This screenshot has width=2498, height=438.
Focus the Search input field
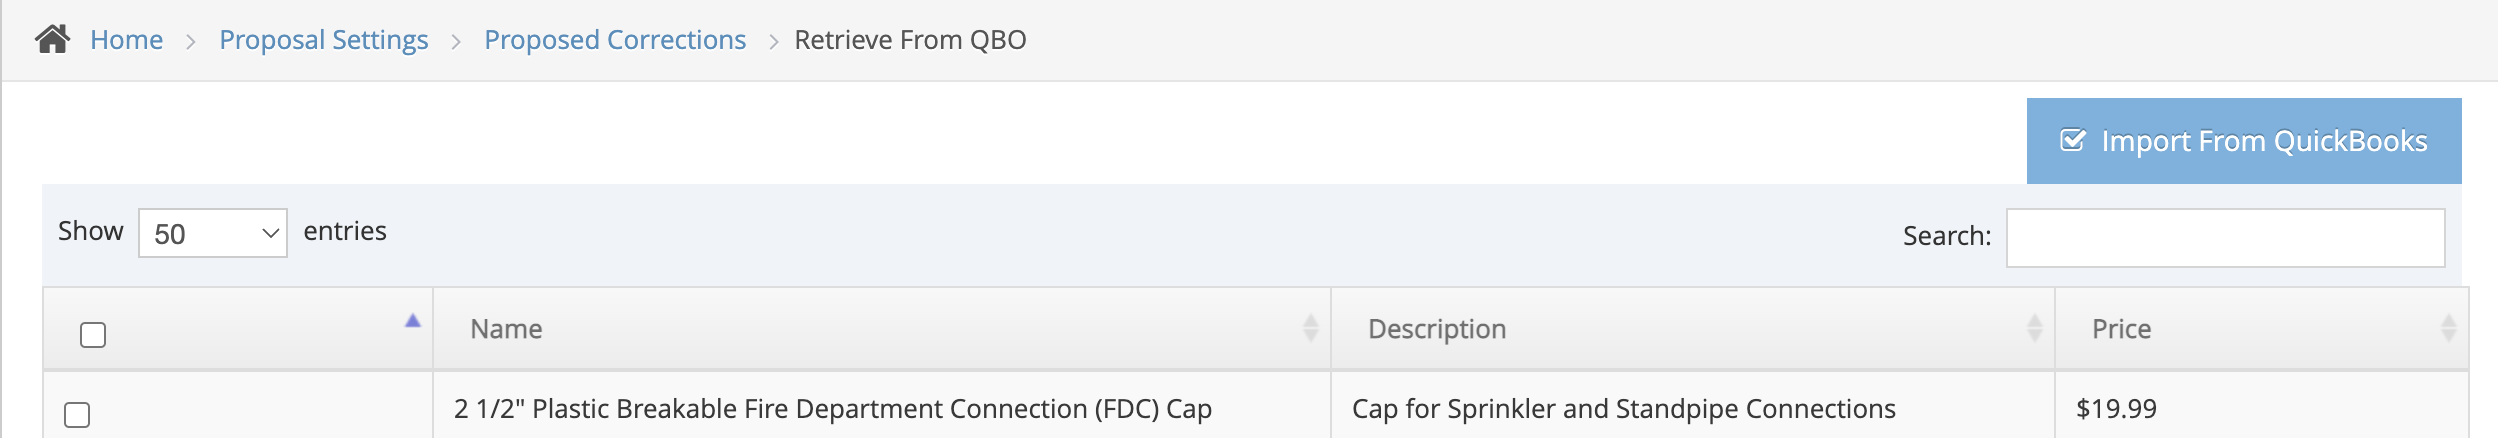[2225, 238]
